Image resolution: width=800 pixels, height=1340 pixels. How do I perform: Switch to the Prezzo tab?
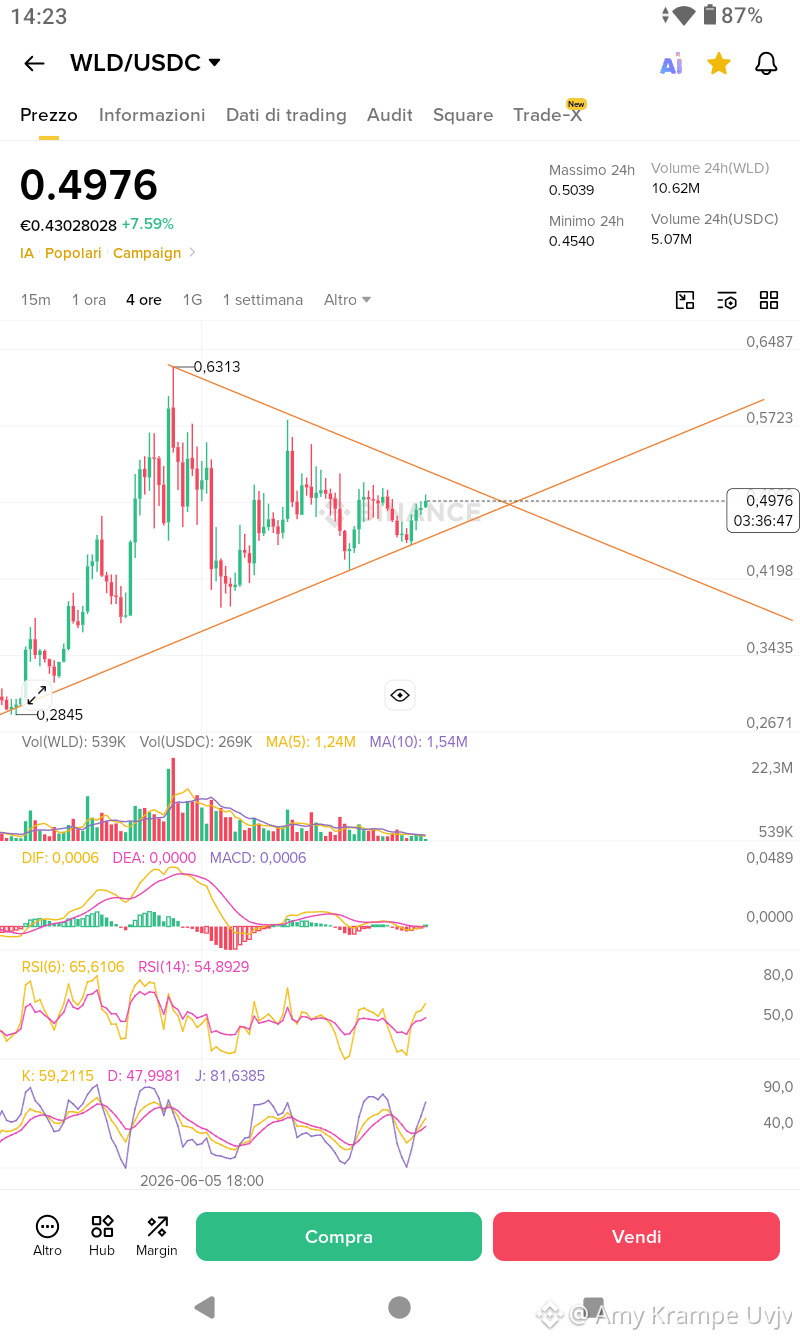coord(49,115)
